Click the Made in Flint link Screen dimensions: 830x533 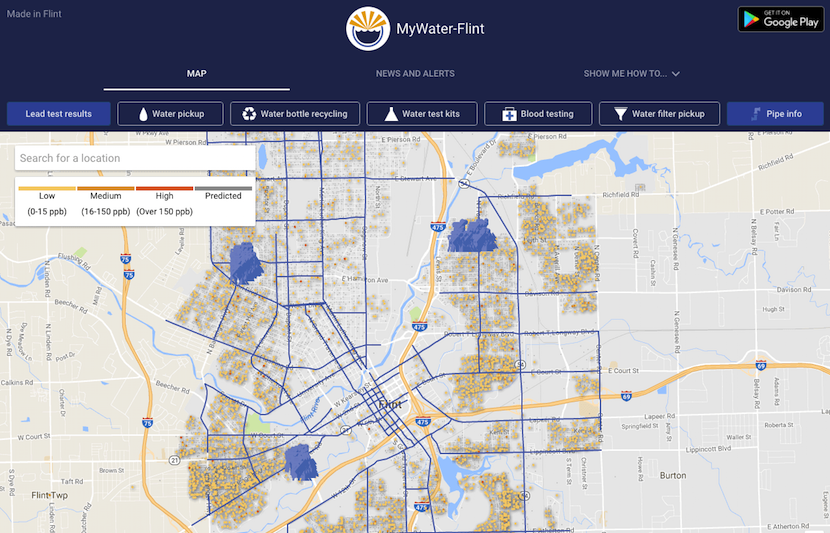[x=36, y=14]
